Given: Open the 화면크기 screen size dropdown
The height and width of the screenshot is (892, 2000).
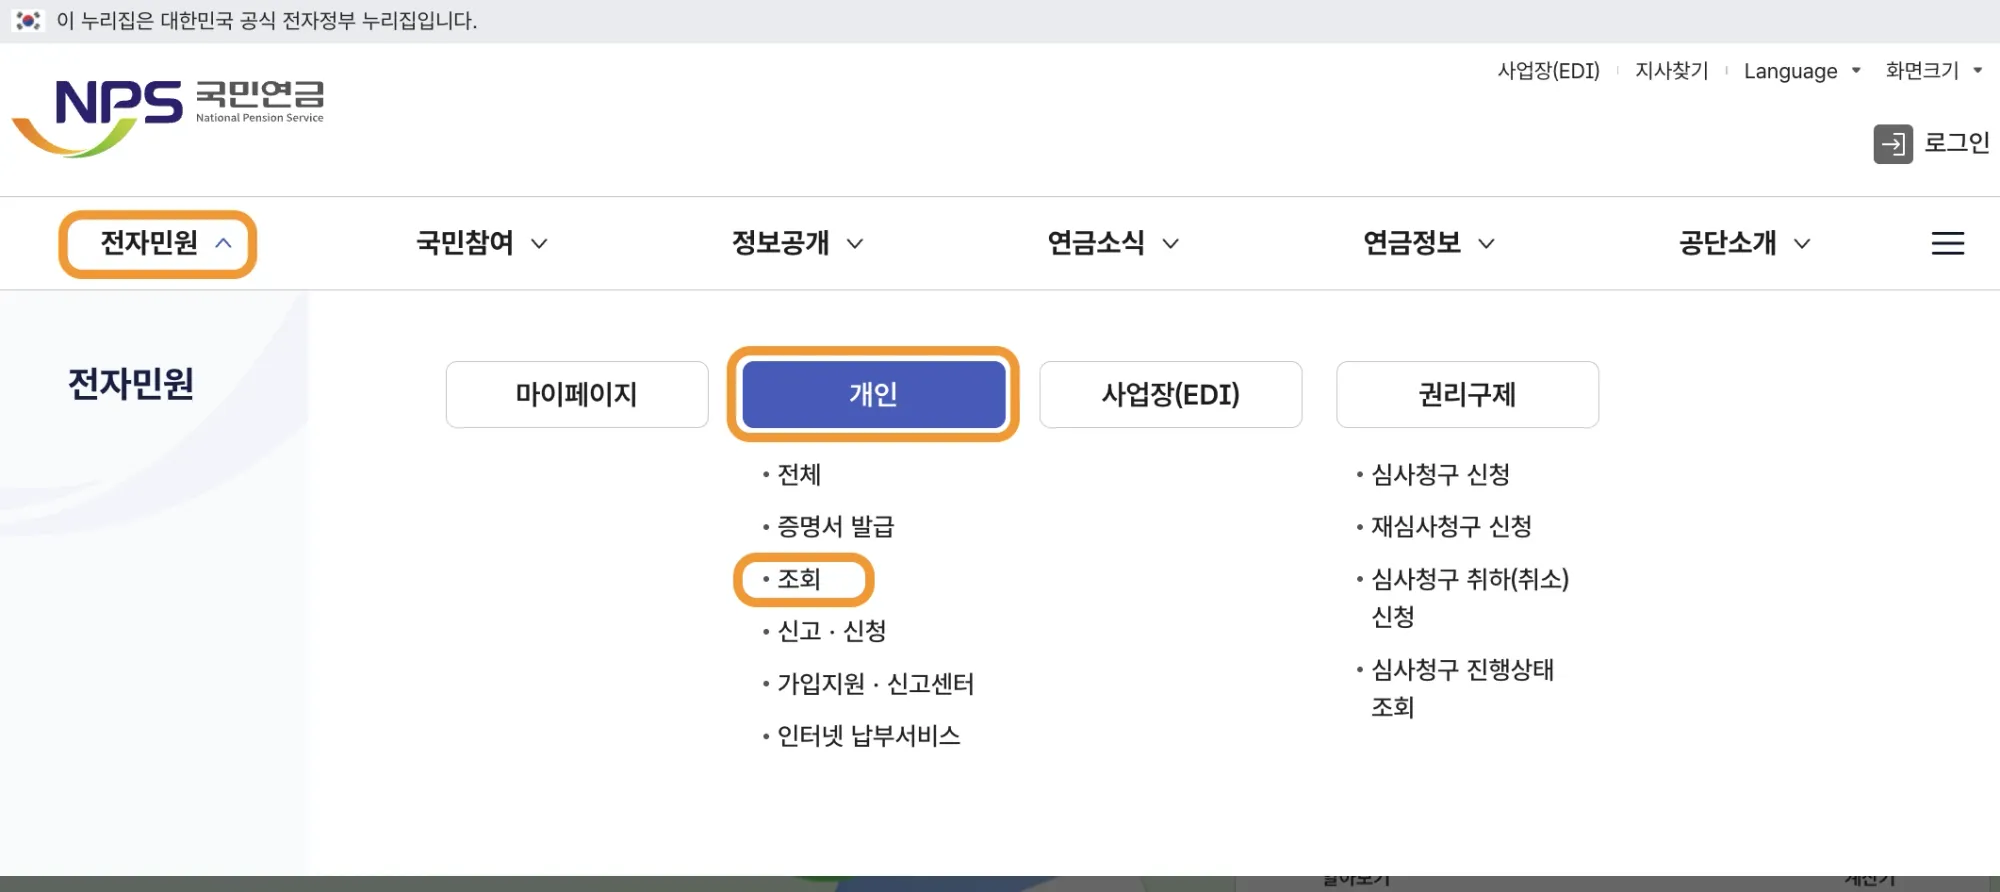Looking at the screenshot, I should [1933, 71].
